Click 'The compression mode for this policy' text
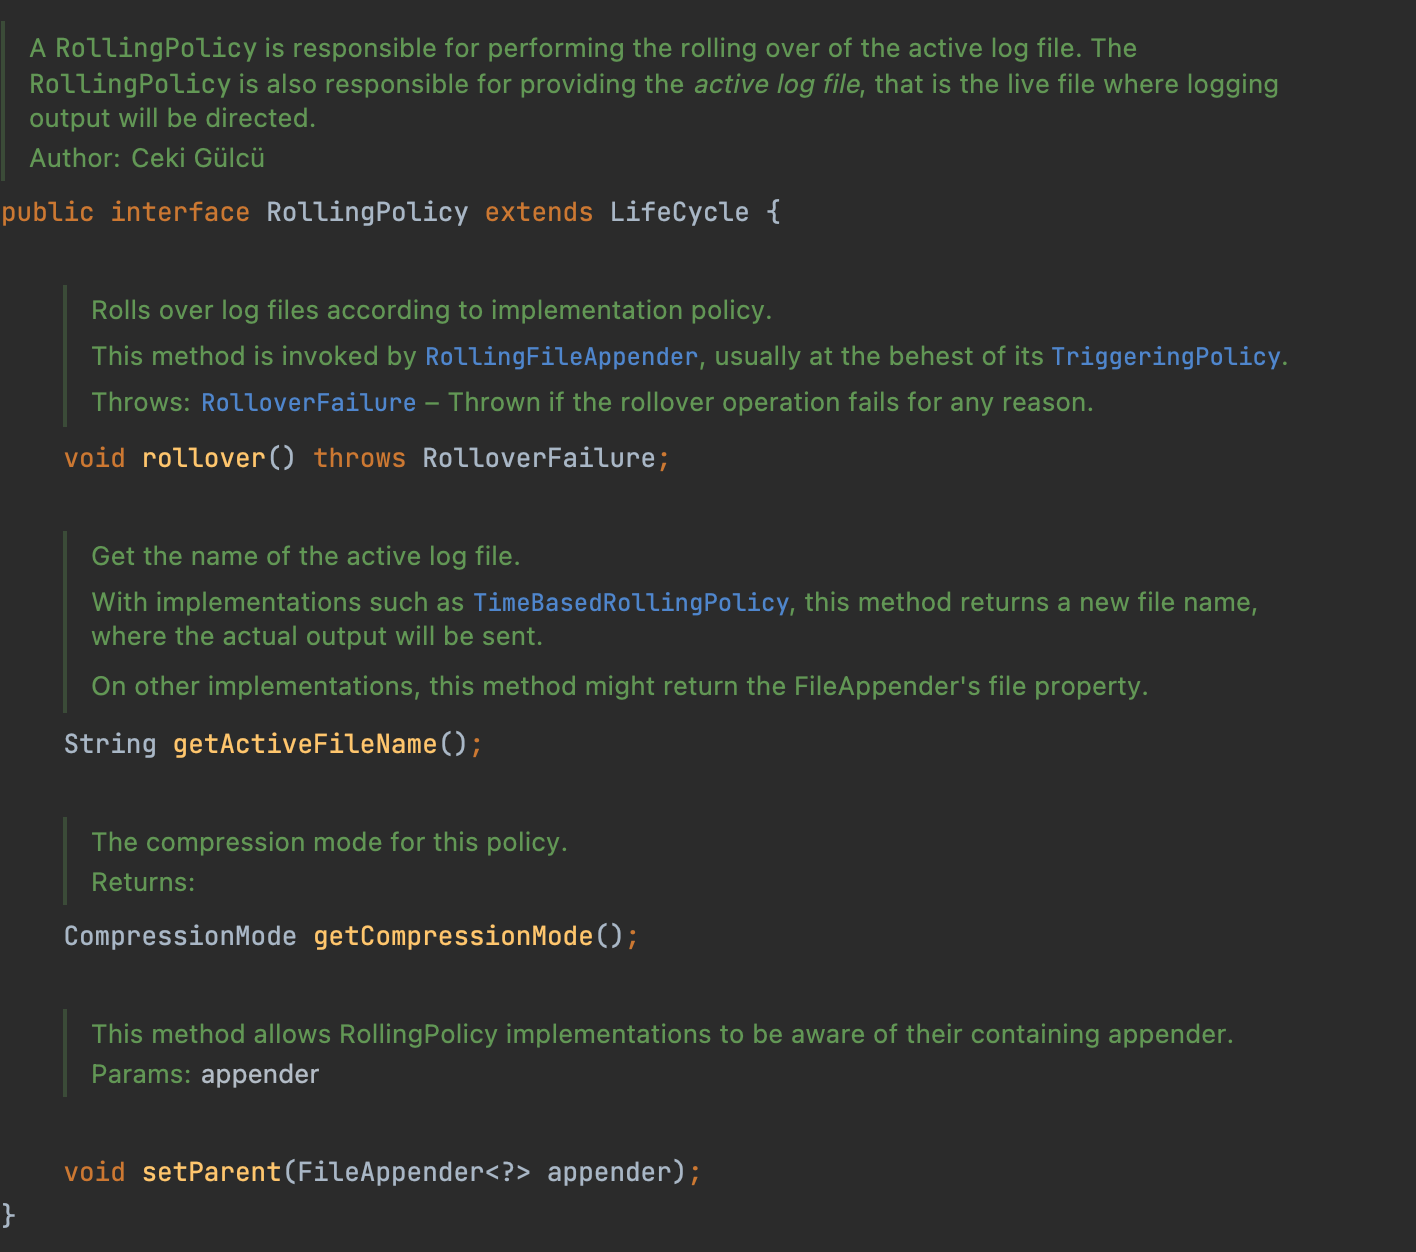 tap(329, 843)
